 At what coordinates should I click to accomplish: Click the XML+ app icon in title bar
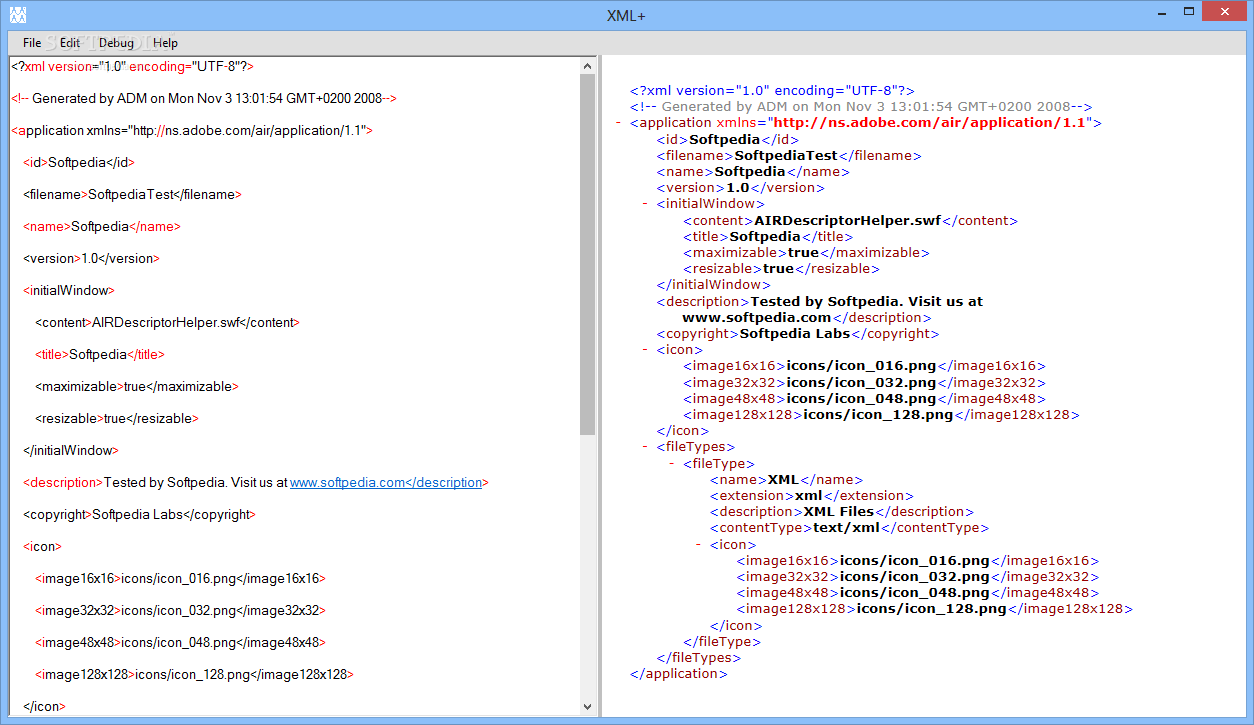17,14
